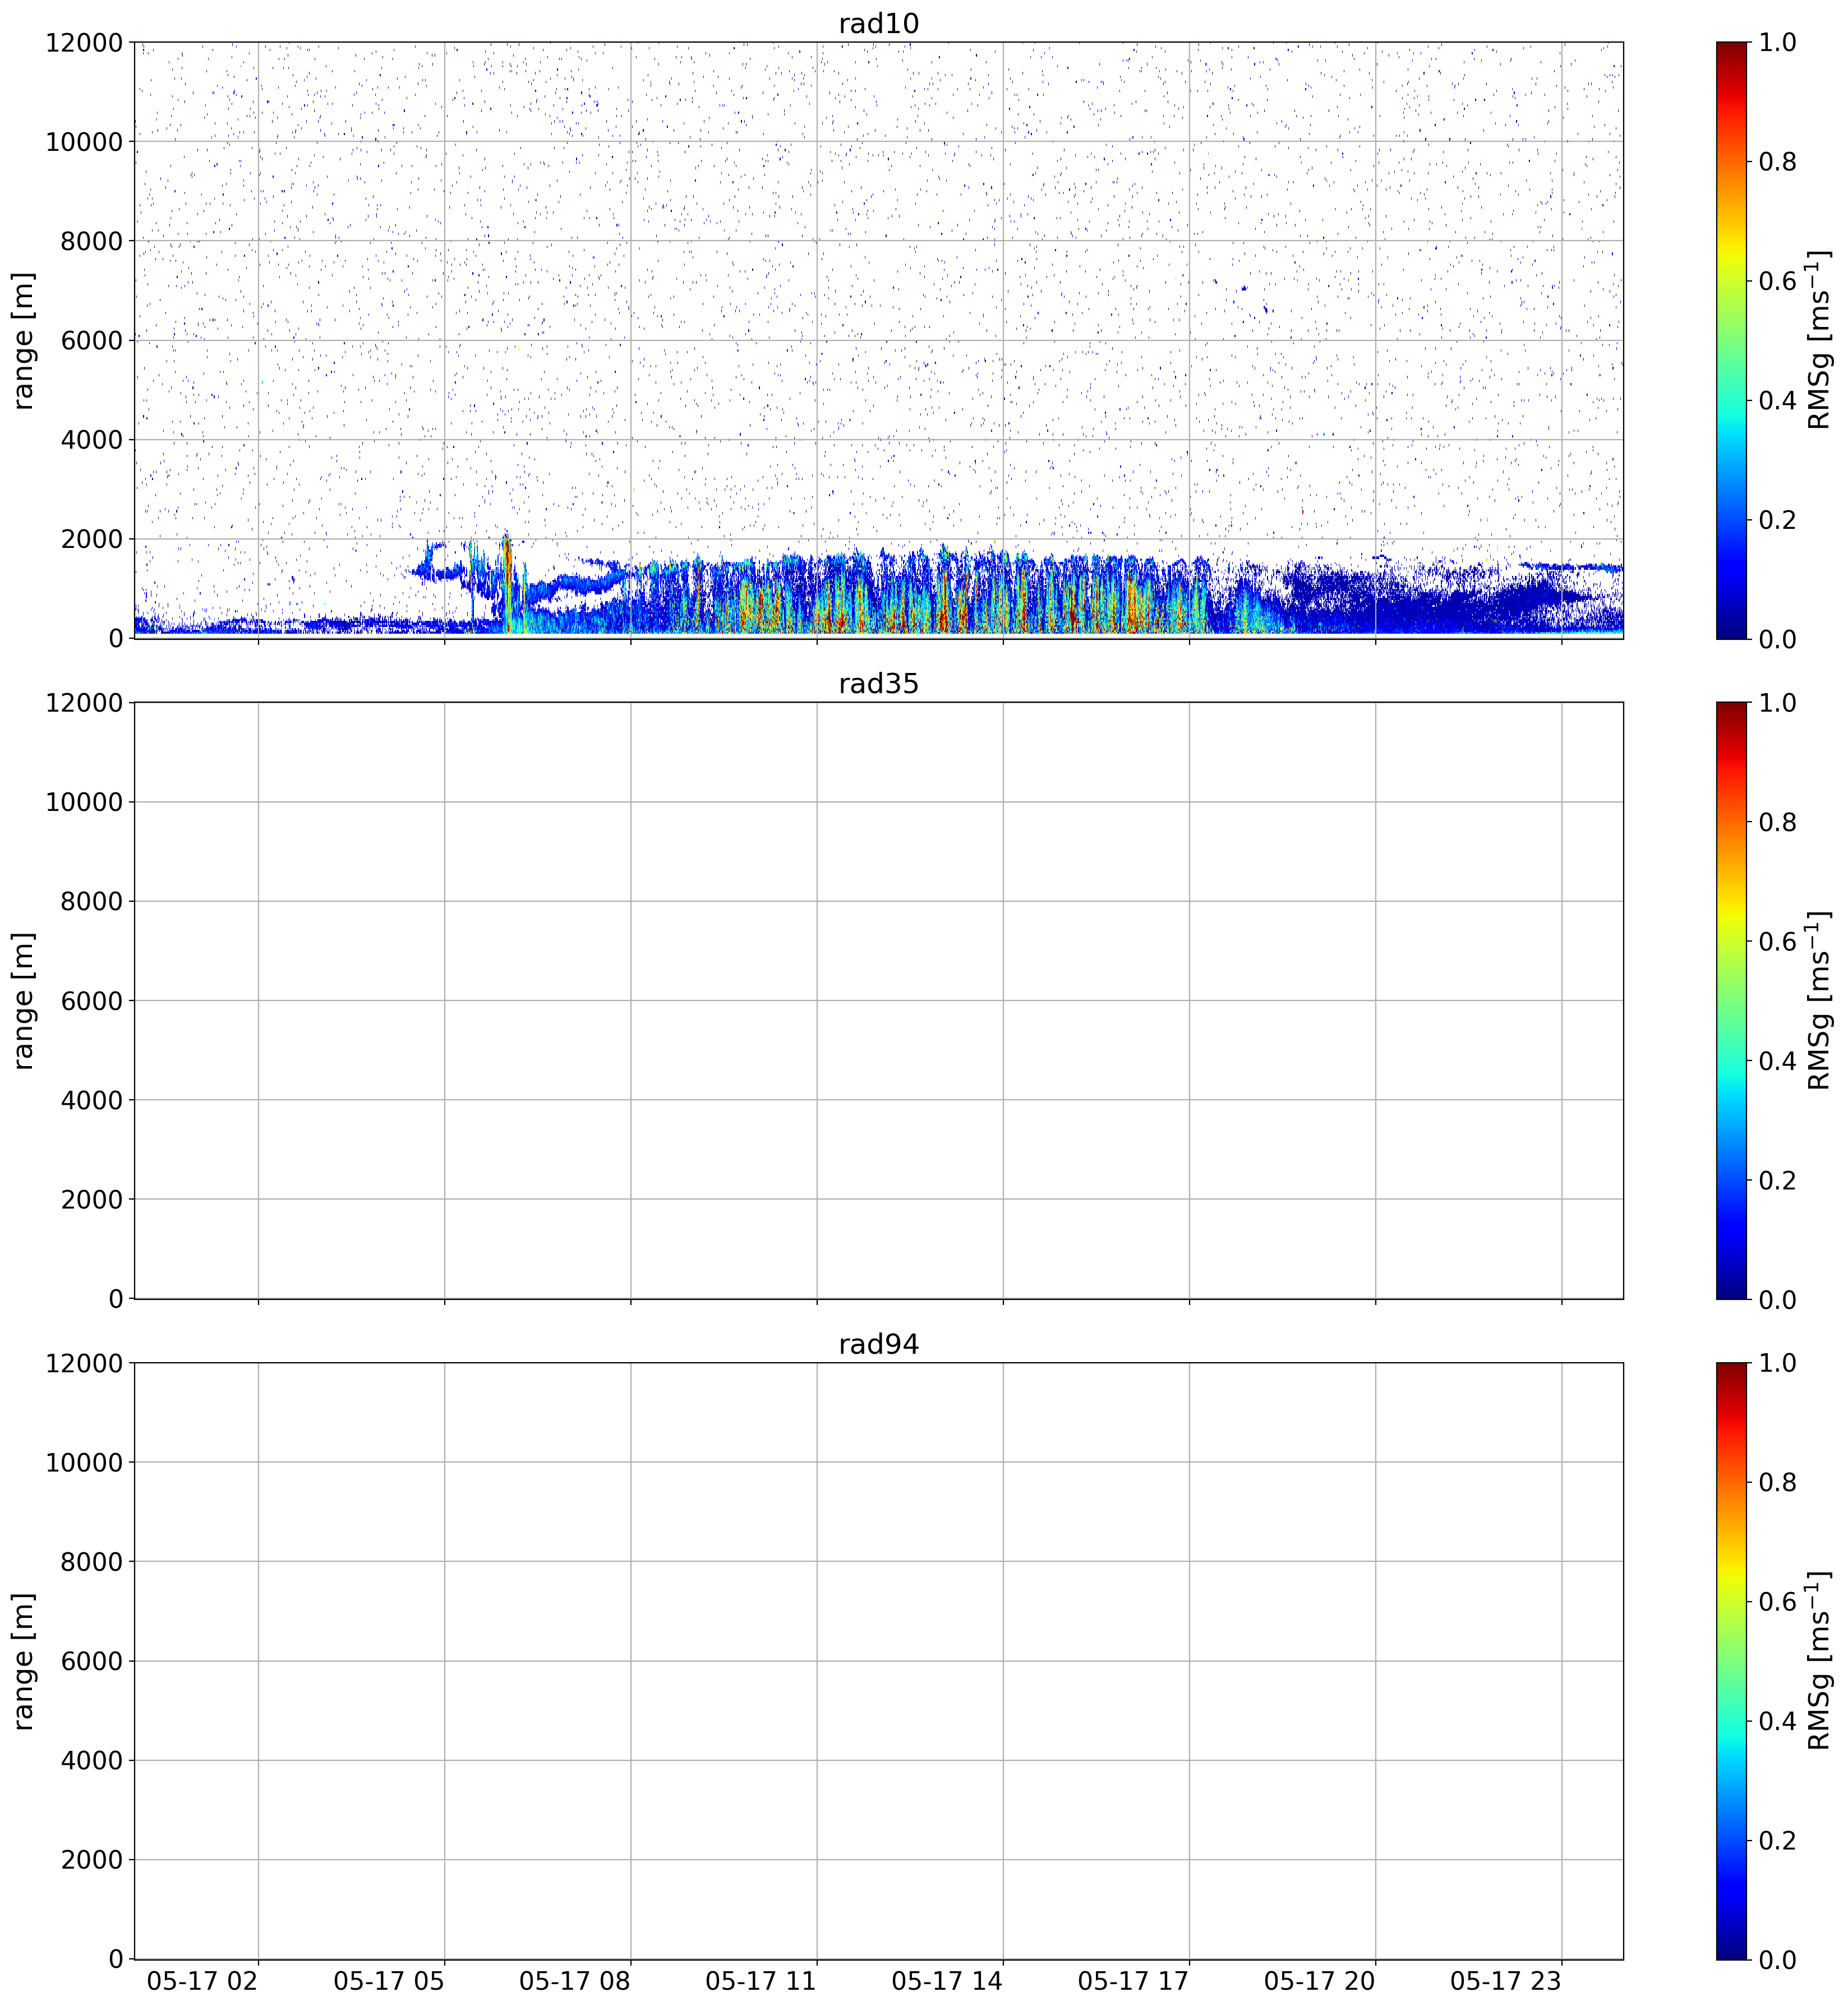
Task: Click the 0.0 label on rad10 colorbar
Action: tap(1777, 639)
